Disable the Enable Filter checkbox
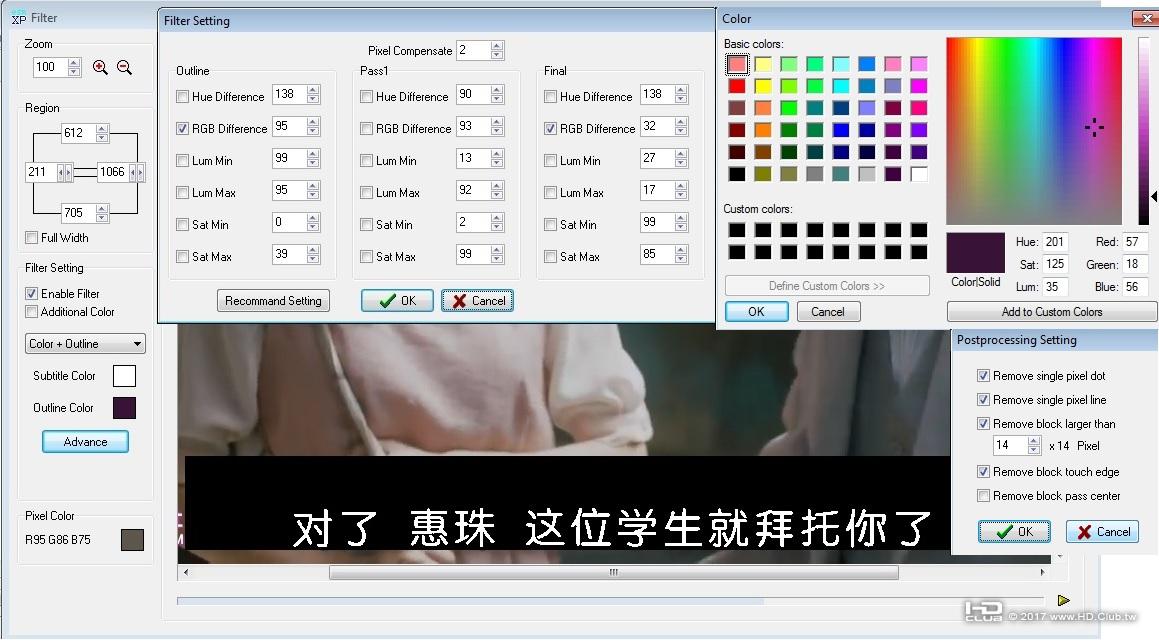This screenshot has width=1159, height=642. click(x=33, y=294)
